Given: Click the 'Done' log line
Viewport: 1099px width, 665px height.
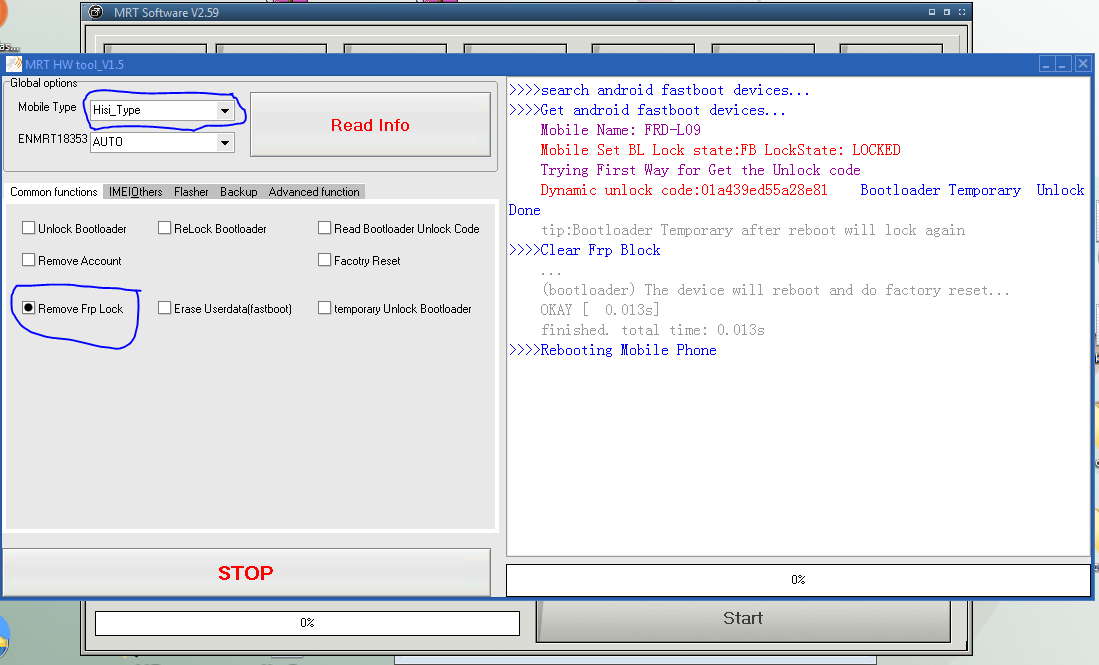Looking at the screenshot, I should tap(524, 210).
